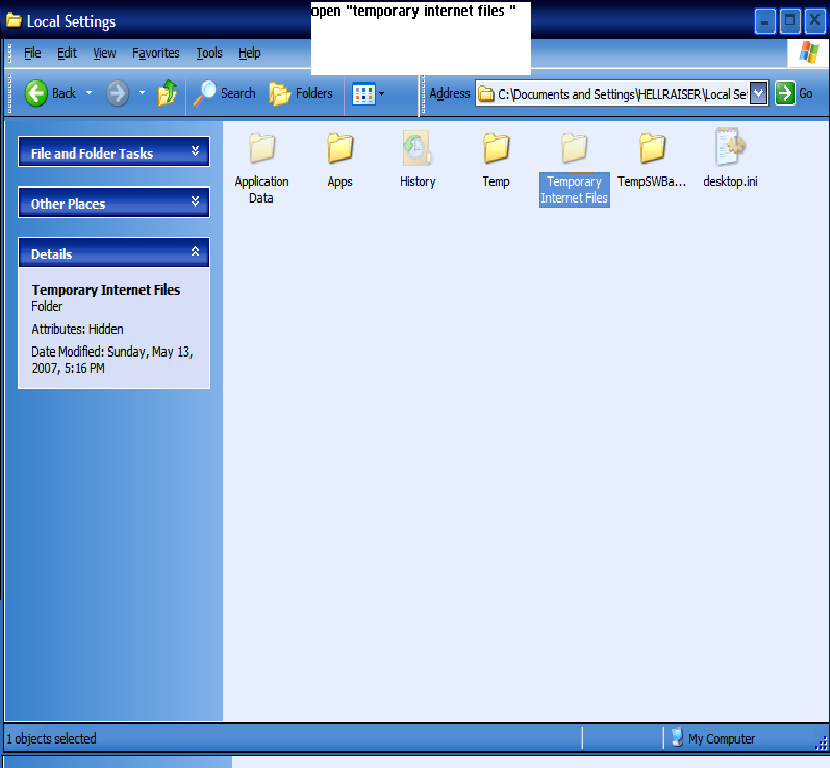Open the Help menu
Viewport: 830px width, 768px height.
pos(249,53)
